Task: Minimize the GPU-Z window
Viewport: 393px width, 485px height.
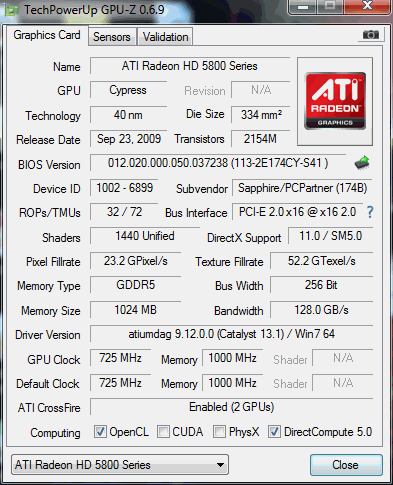Action: click(303, 7)
